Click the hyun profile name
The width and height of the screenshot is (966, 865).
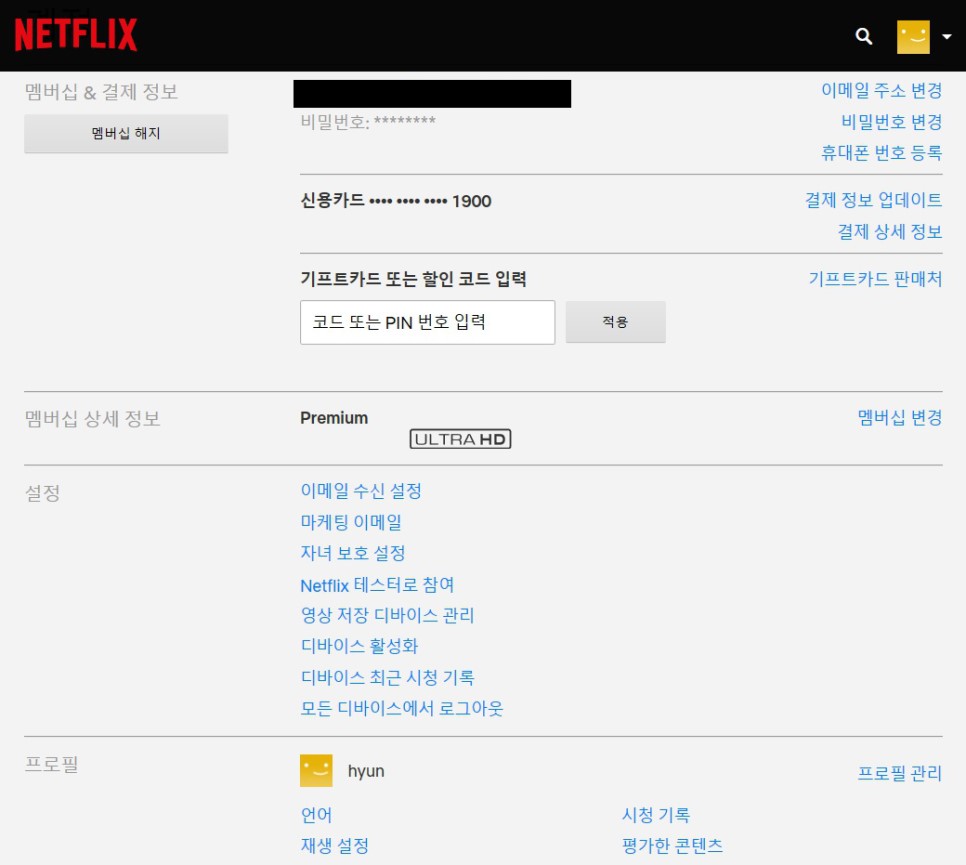[366, 771]
